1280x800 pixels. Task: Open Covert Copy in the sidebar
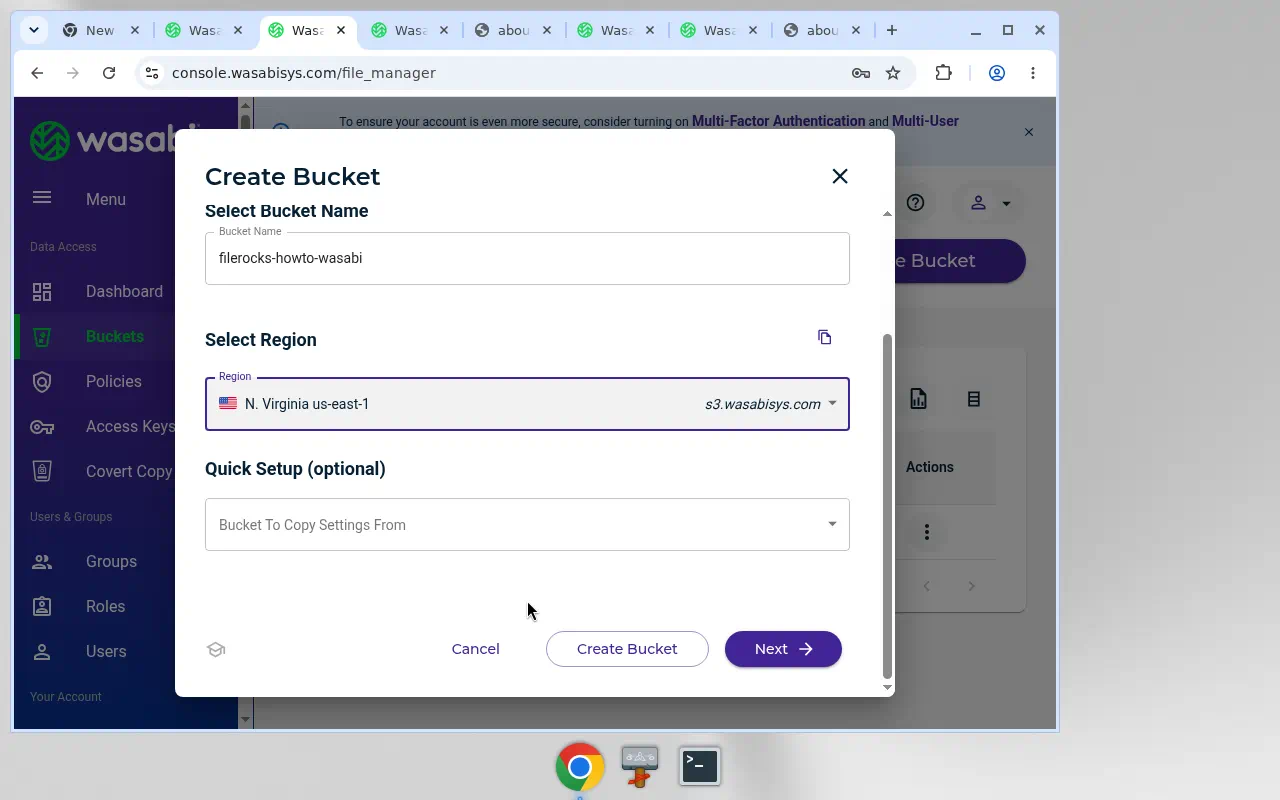(129, 471)
